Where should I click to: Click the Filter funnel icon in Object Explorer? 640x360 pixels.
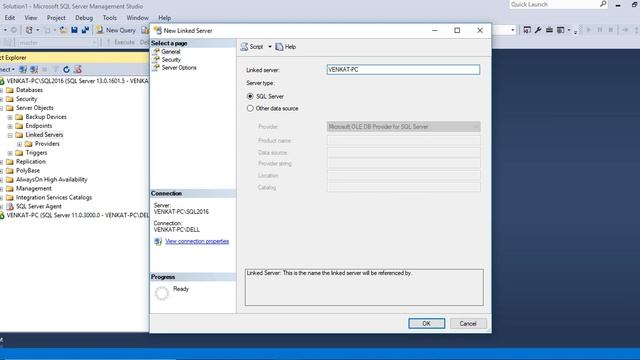coord(56,69)
